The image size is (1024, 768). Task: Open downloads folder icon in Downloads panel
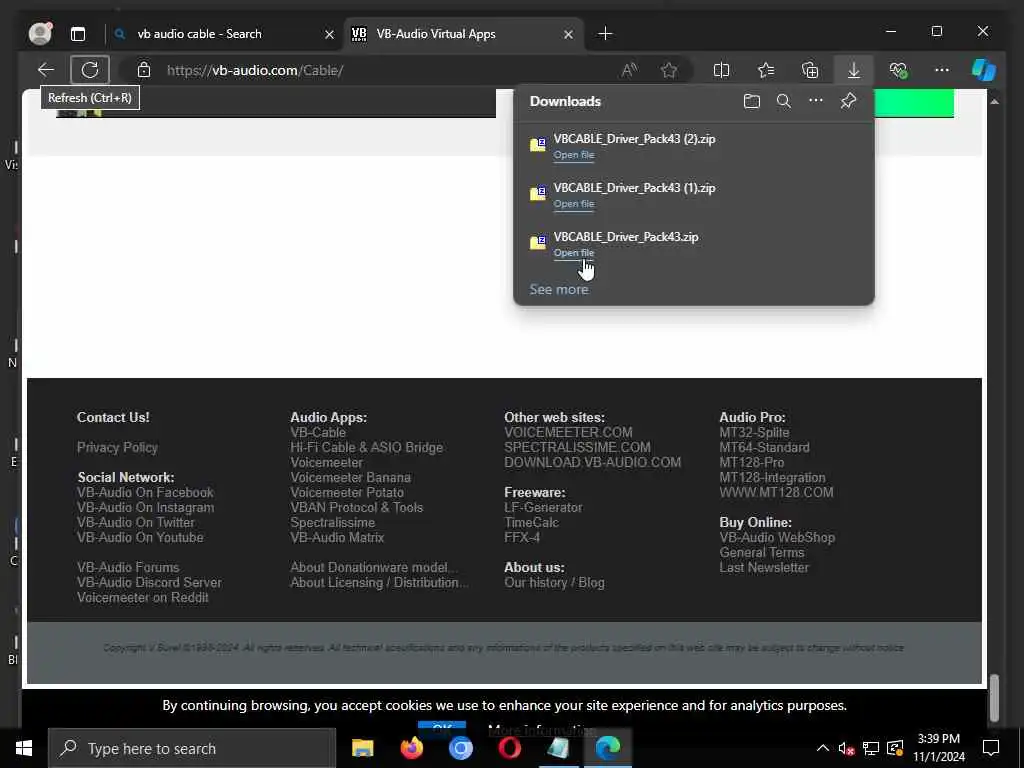[x=752, y=101]
